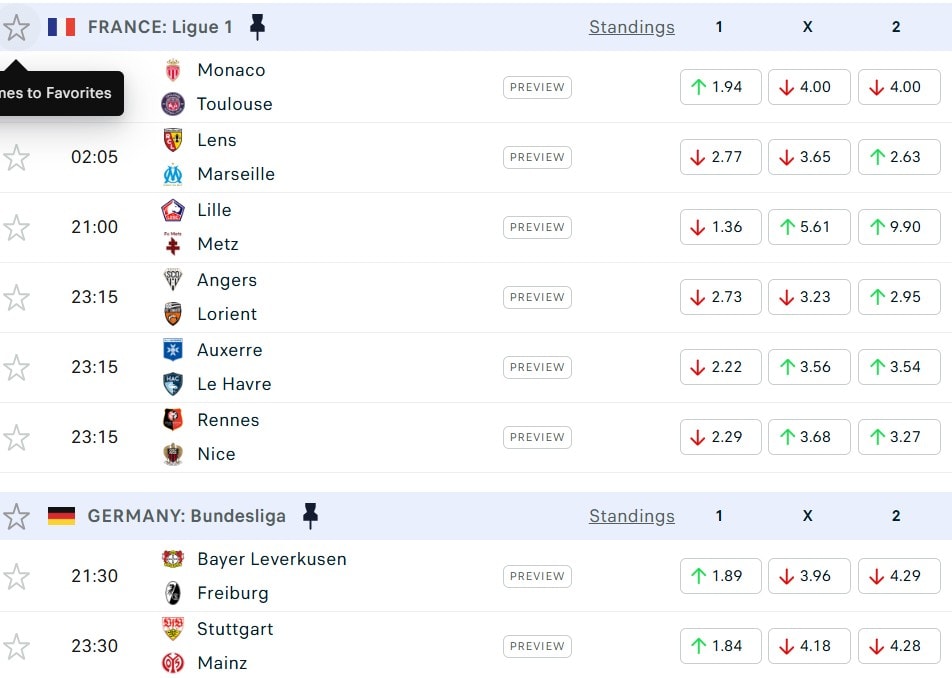This screenshot has height=678, width=952.
Task: Show preview for Angers vs Lorient
Action: coord(537,297)
